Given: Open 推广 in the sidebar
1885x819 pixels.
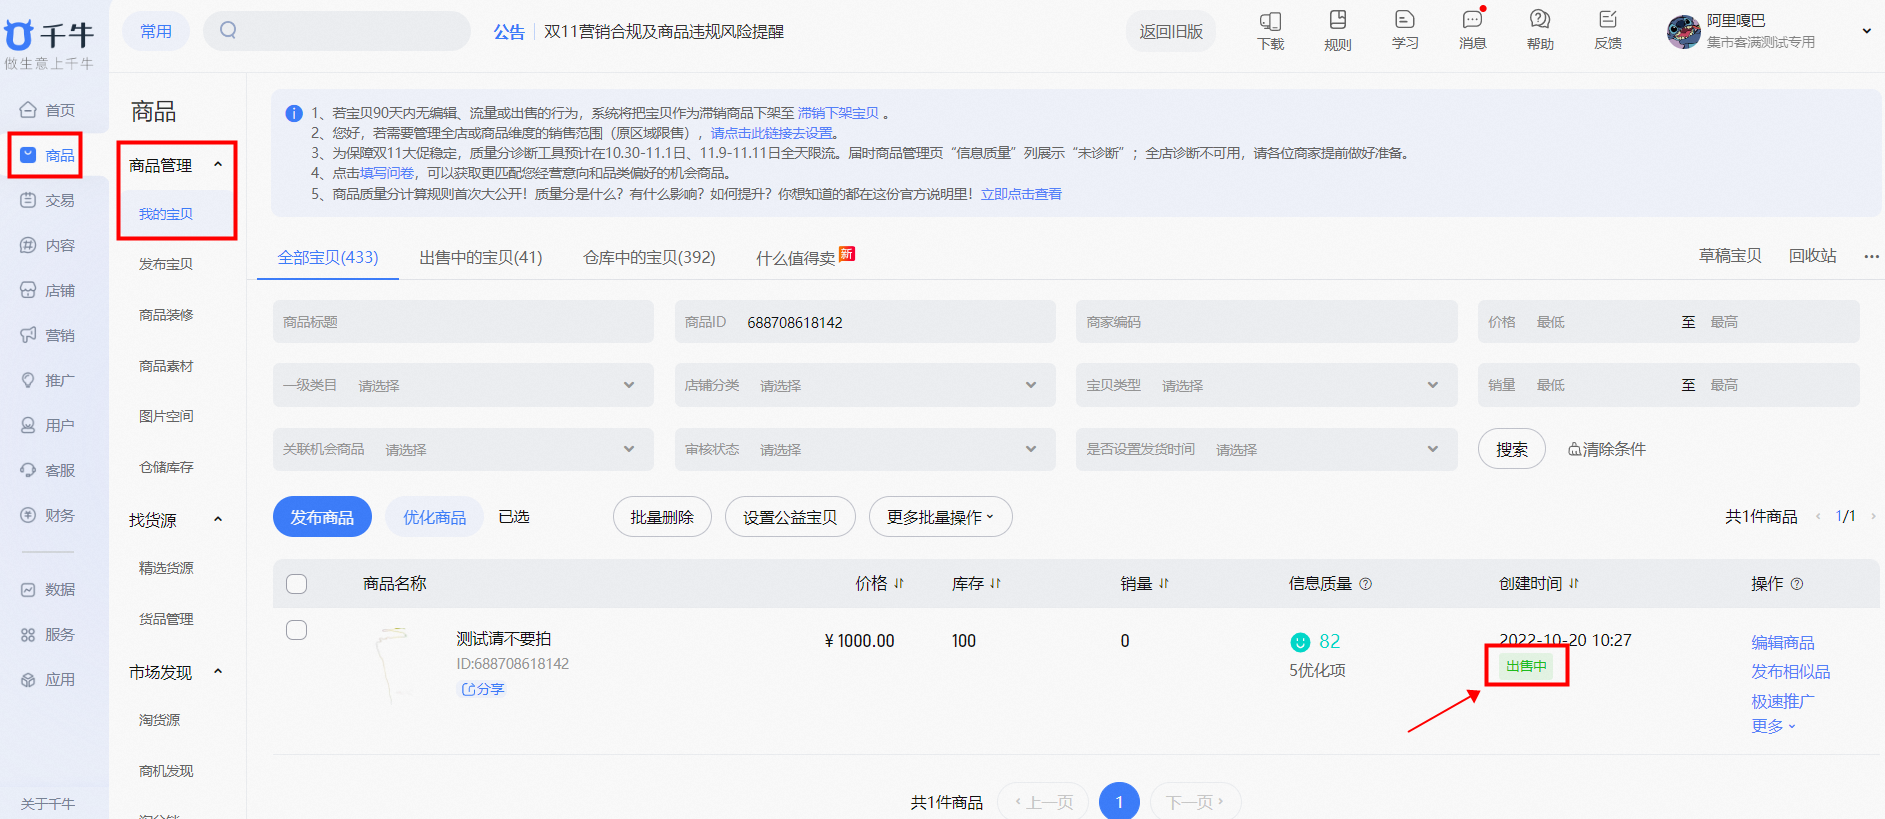Looking at the screenshot, I should coord(48,380).
